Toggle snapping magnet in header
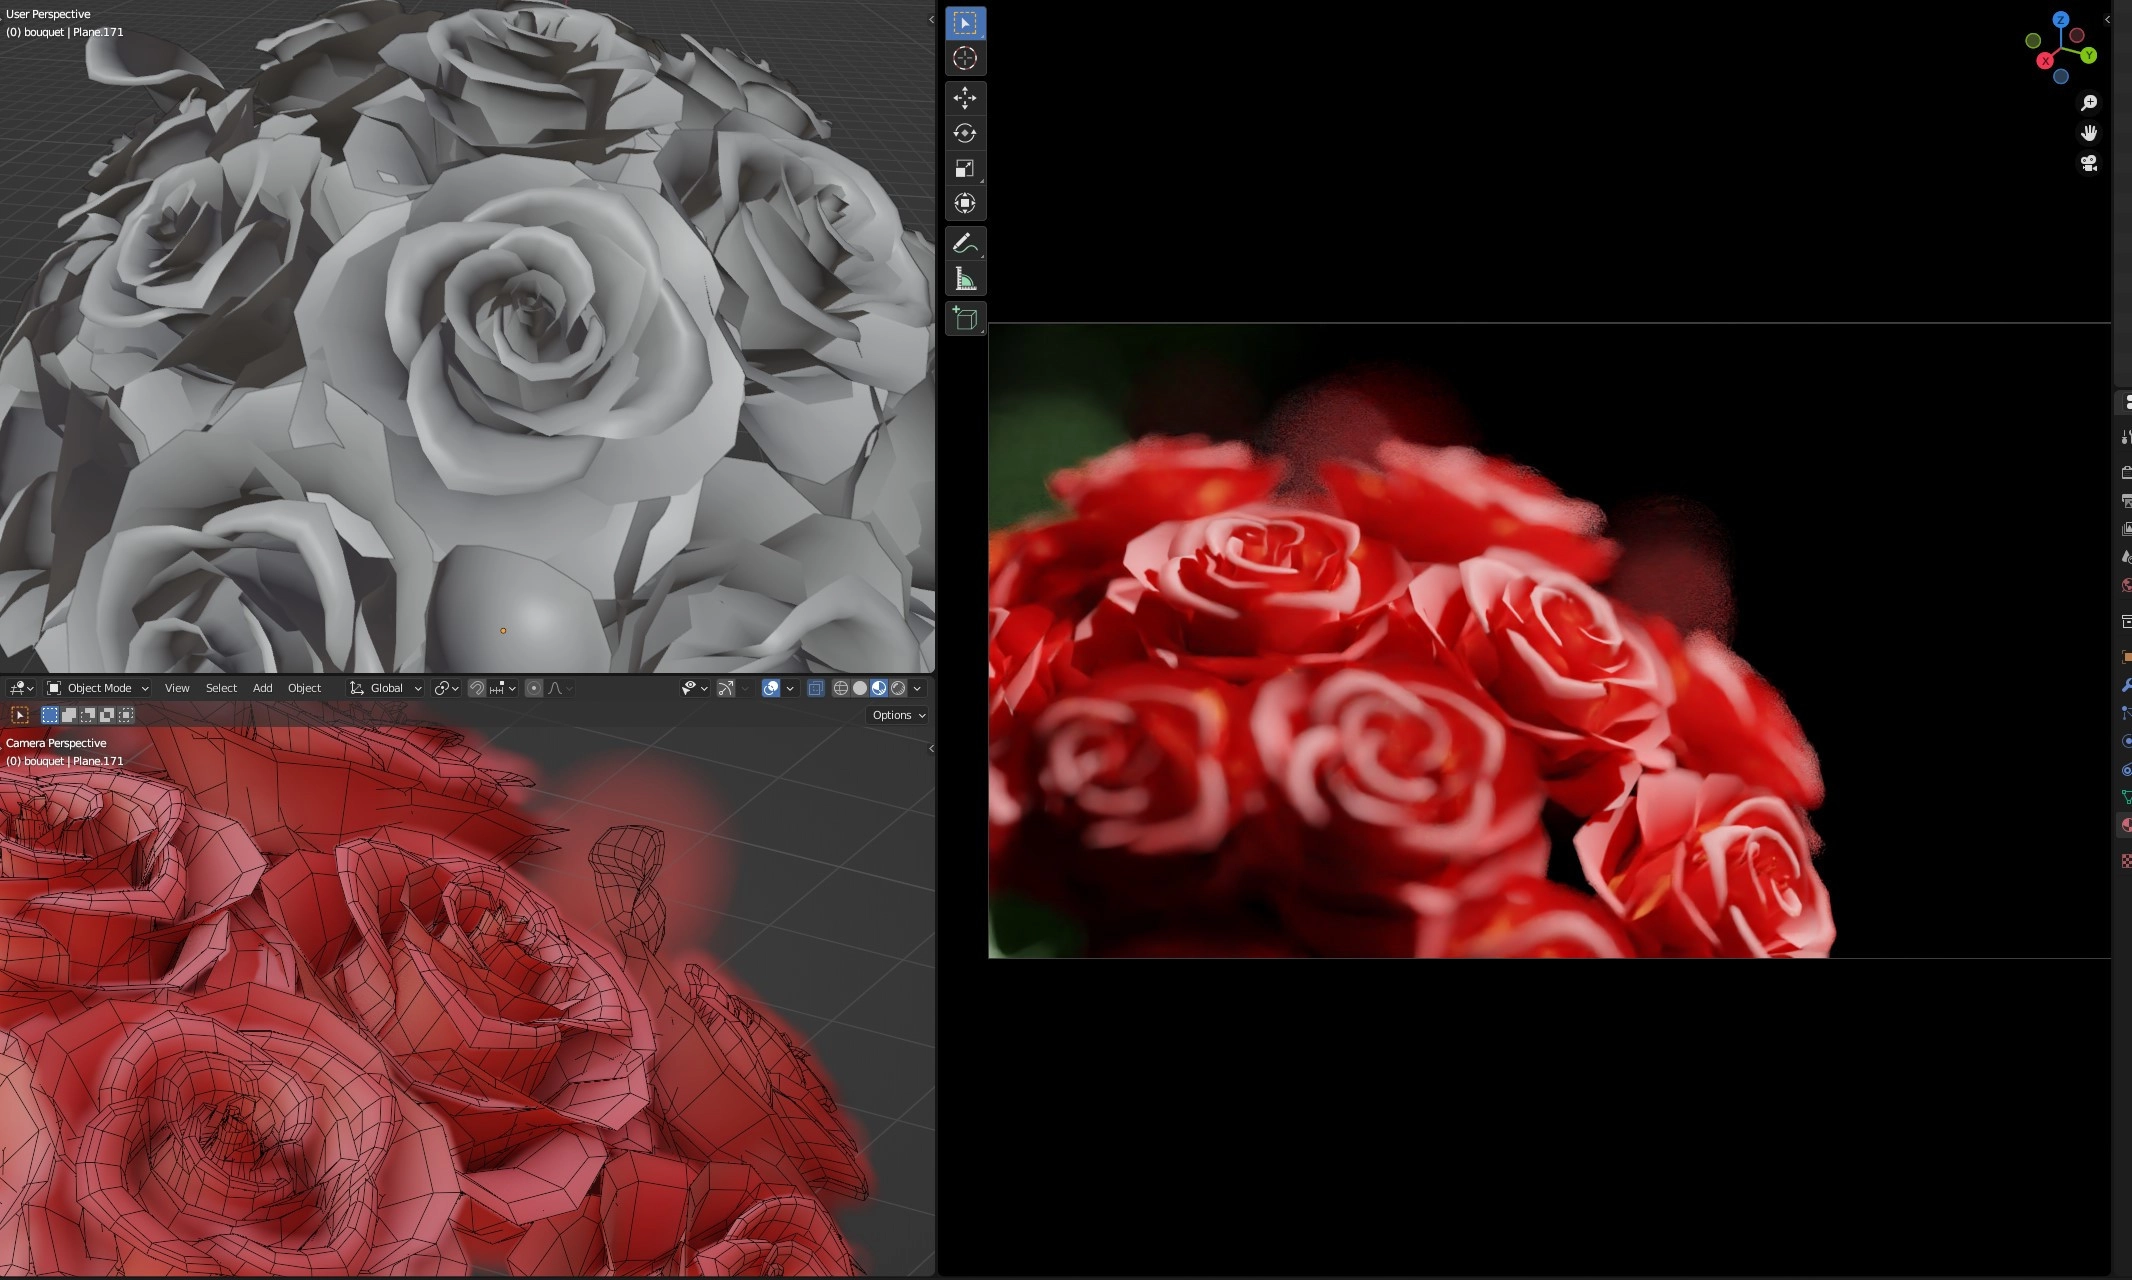The image size is (2132, 1280). click(x=477, y=688)
